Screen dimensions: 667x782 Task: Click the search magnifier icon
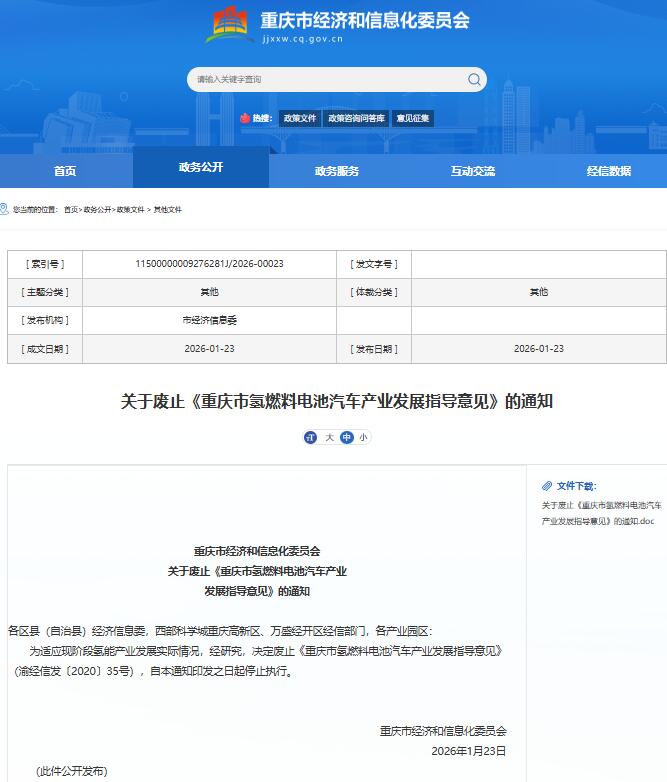[x=474, y=79]
